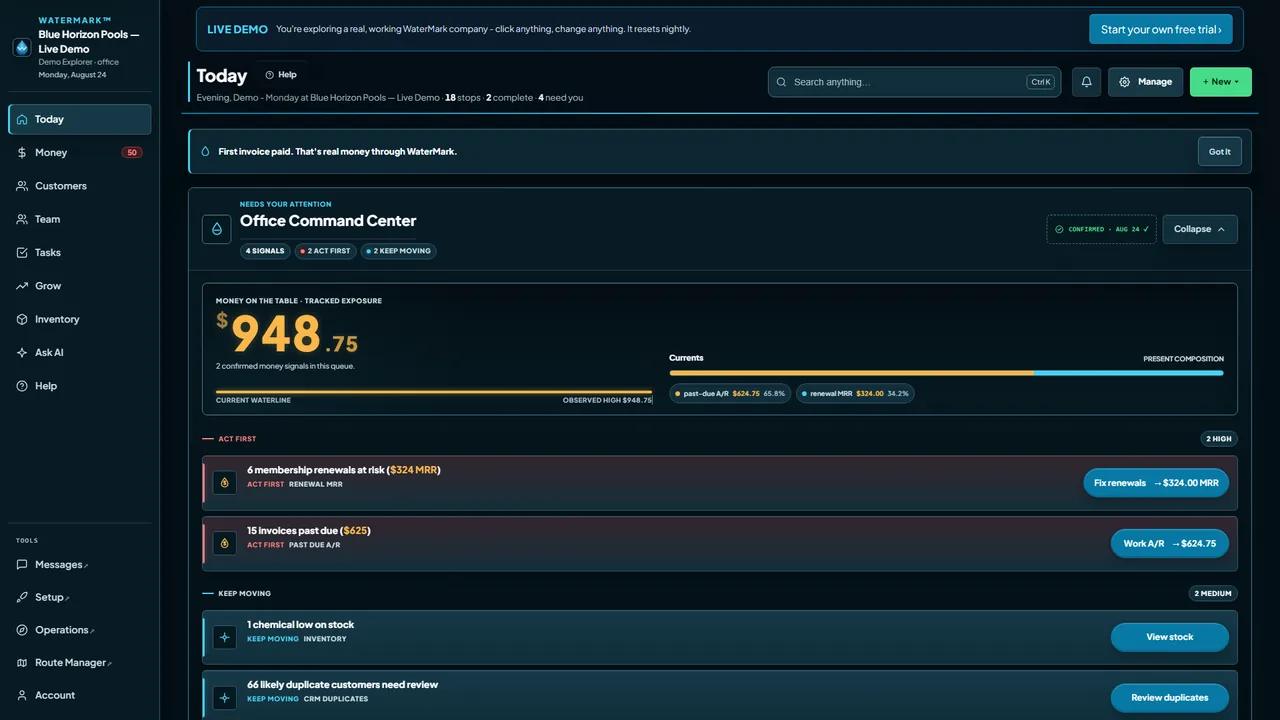Click the 2 ACT FIRST filter chip

(325, 251)
